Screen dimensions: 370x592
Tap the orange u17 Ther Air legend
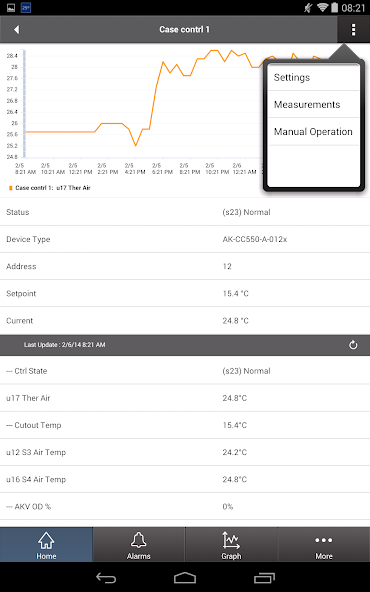pos(49,188)
